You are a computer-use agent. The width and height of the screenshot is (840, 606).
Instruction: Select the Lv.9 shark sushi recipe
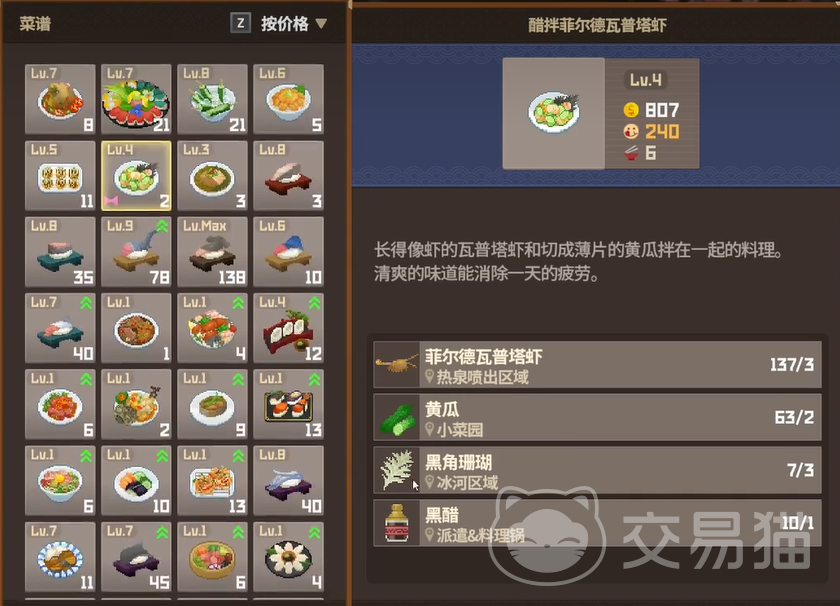pos(136,251)
